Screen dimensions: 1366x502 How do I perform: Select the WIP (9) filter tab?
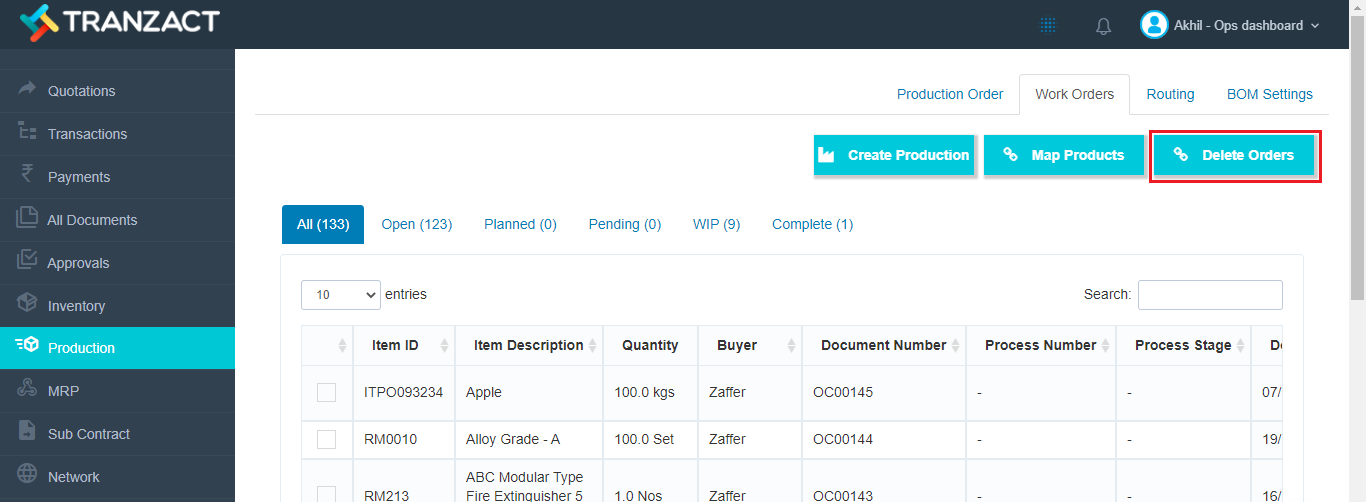[x=717, y=224]
